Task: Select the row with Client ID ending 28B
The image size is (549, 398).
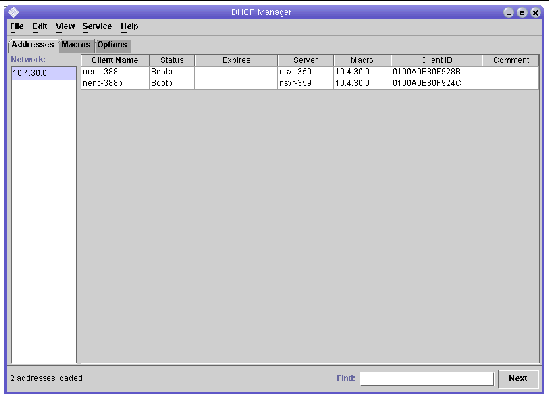Action: [x=310, y=72]
